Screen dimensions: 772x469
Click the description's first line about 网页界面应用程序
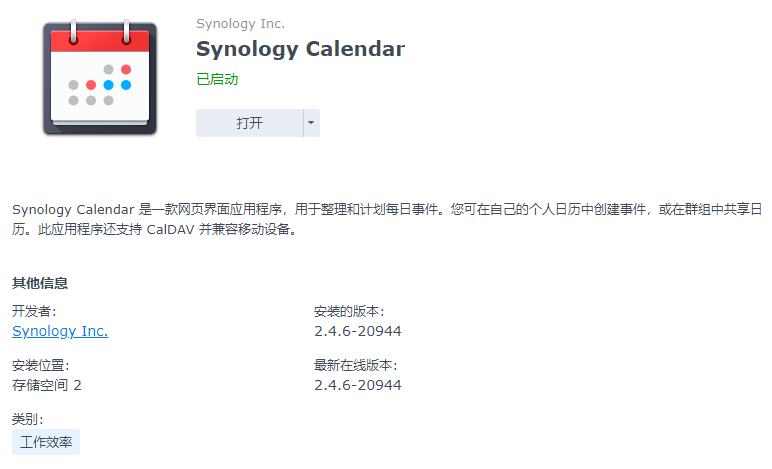(x=387, y=210)
